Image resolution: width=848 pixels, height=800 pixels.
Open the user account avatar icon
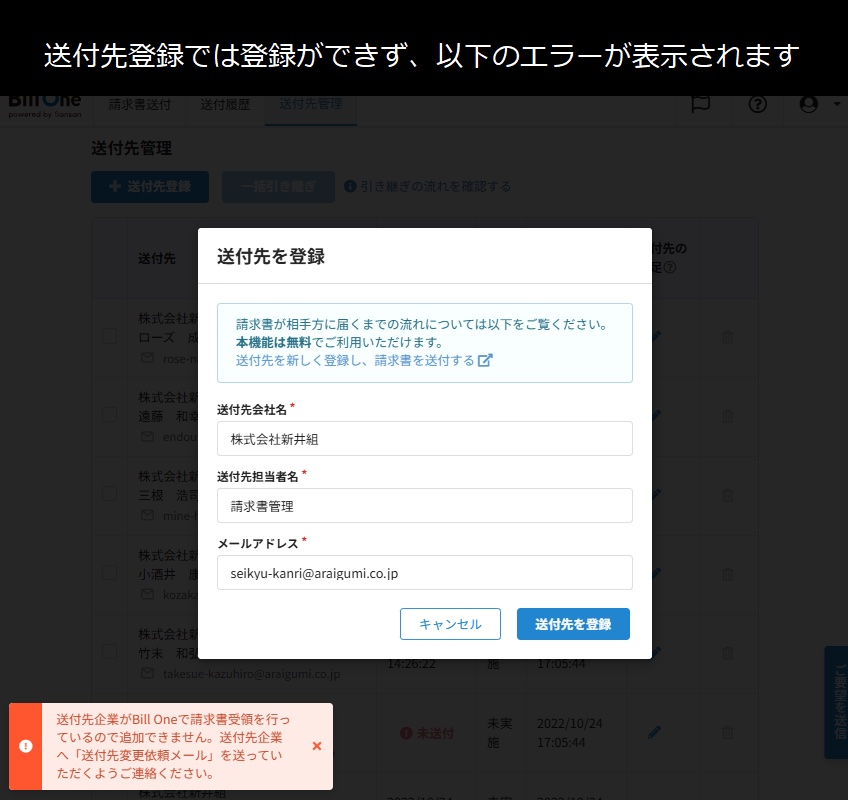point(809,104)
